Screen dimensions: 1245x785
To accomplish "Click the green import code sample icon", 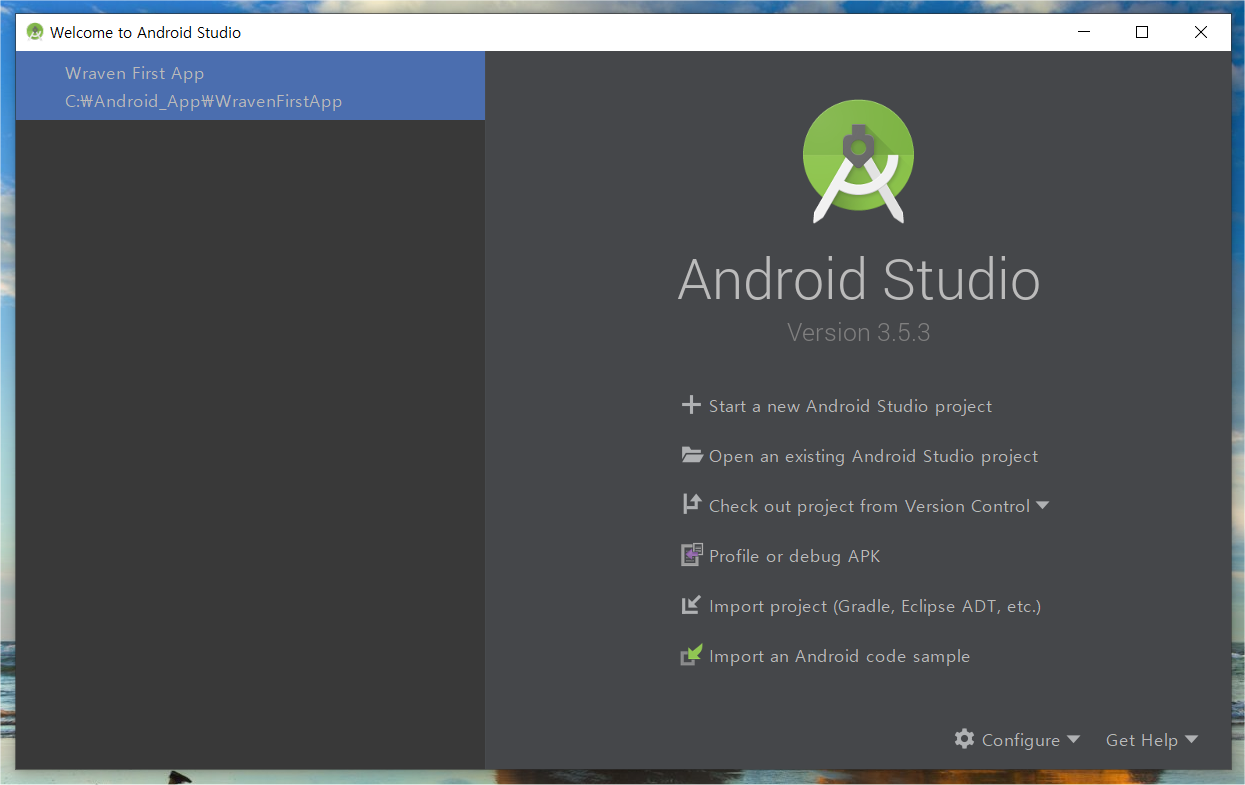I will click(x=692, y=655).
